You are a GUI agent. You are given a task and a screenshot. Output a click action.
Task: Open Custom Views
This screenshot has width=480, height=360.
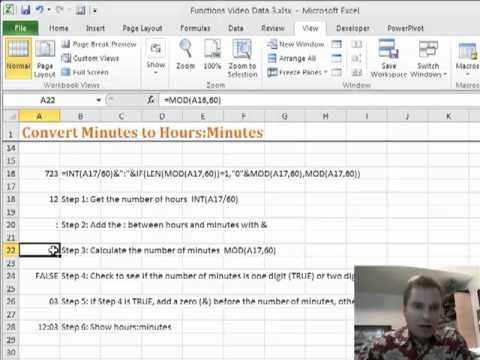[x=90, y=58]
